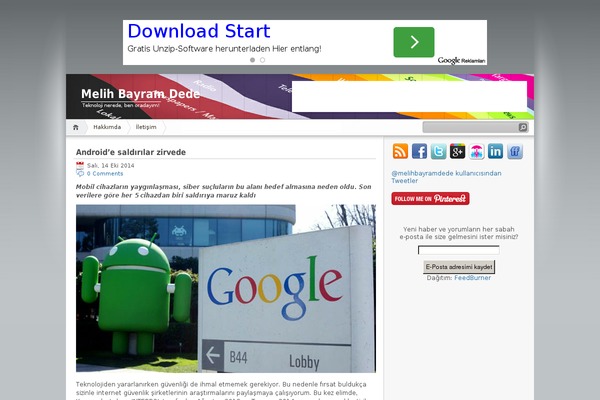
Task: Click 'Teknoloji nerede, ben oradayım!' tagline
Action: click(121, 105)
